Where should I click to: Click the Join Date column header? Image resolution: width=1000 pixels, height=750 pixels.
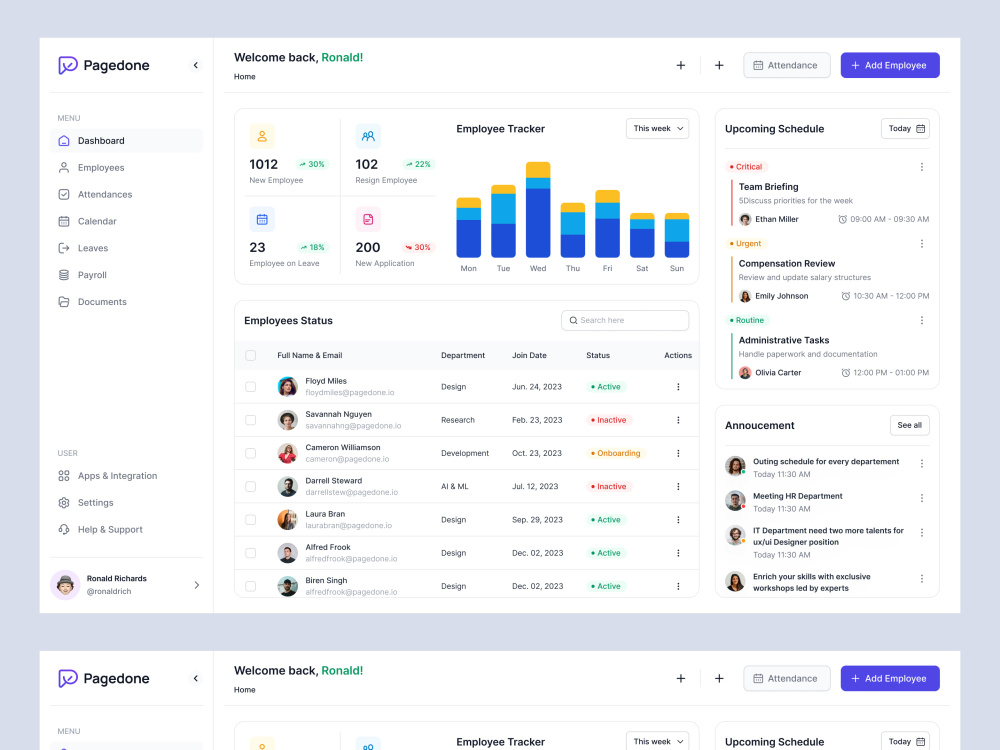coord(529,355)
